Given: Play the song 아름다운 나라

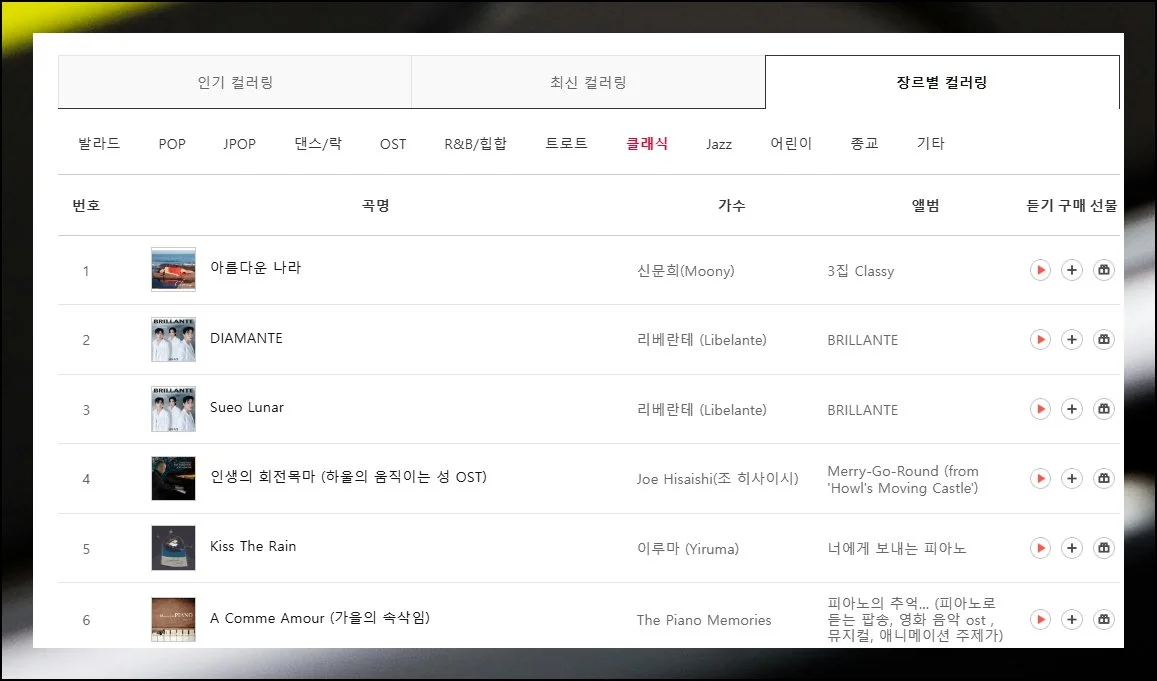Looking at the screenshot, I should (x=1040, y=270).
